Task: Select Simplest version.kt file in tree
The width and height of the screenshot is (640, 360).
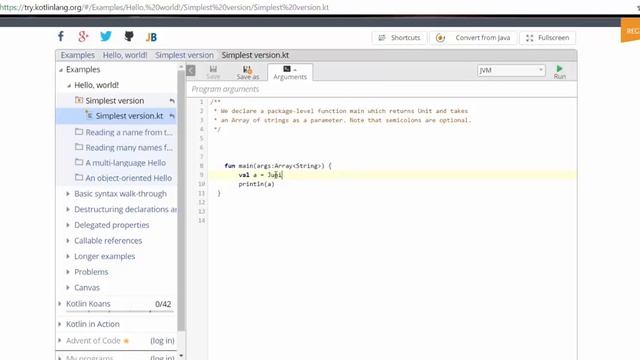Action: pos(129,116)
